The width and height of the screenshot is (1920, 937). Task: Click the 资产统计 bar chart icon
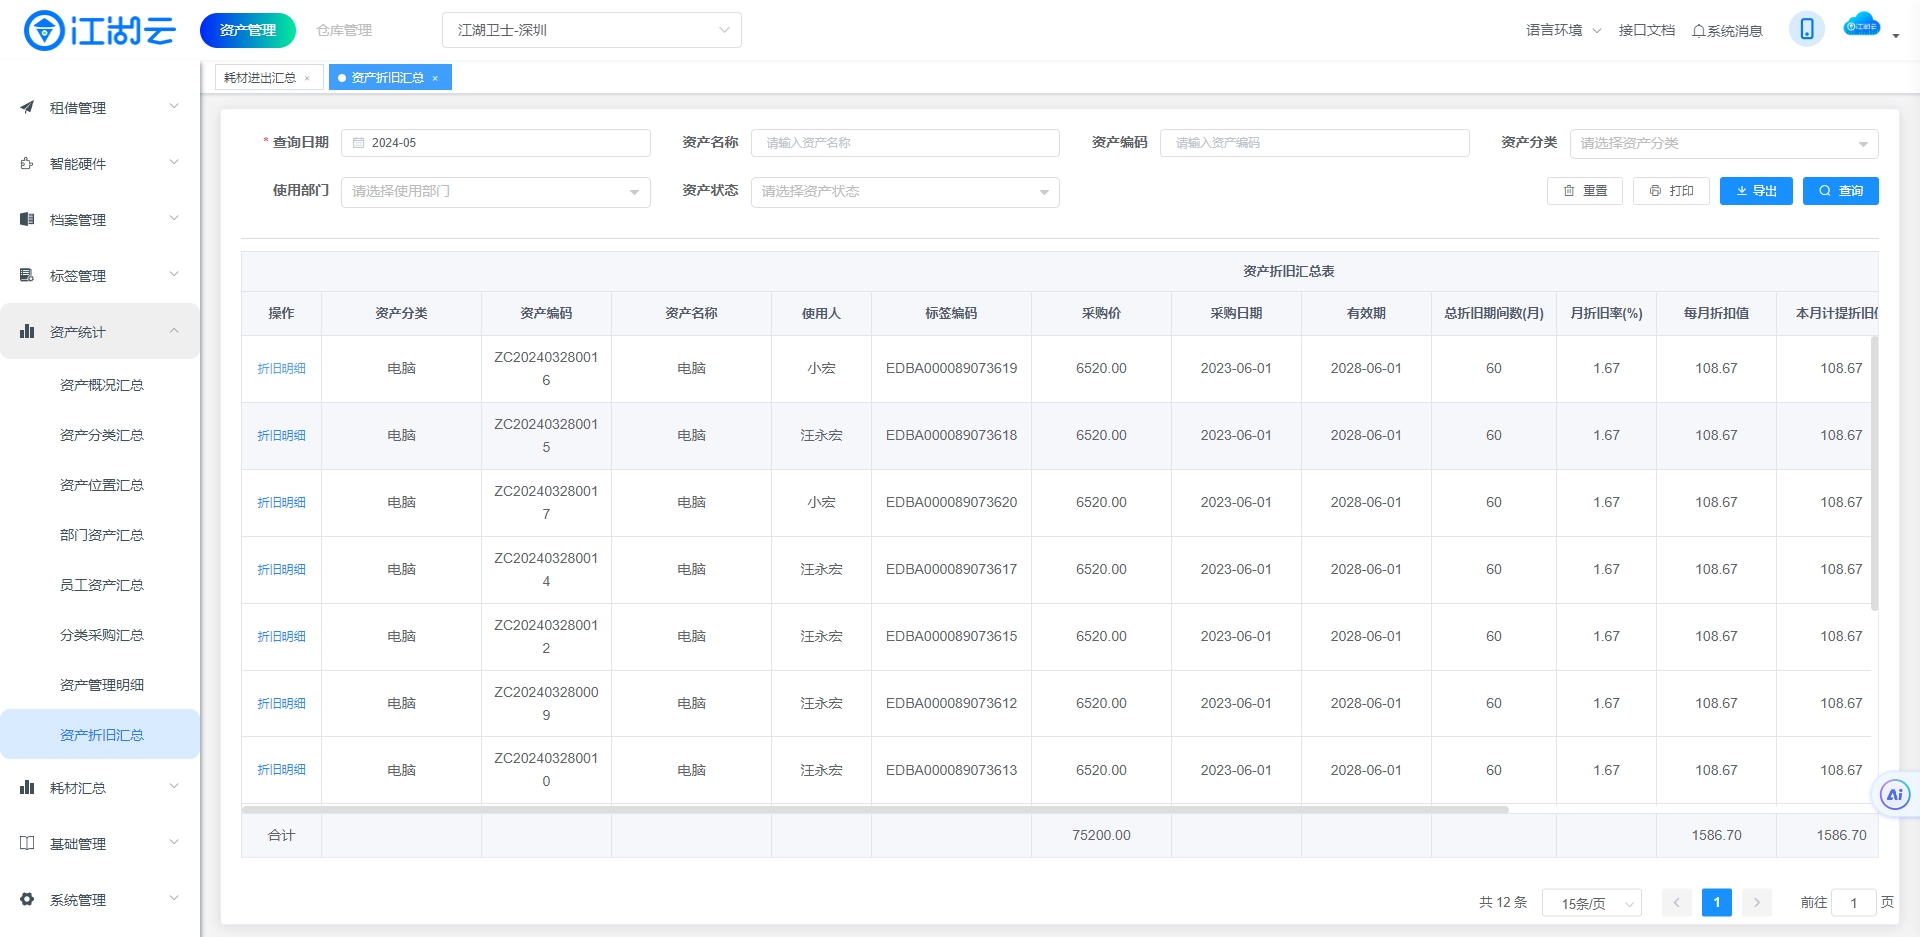pyautogui.click(x=27, y=331)
